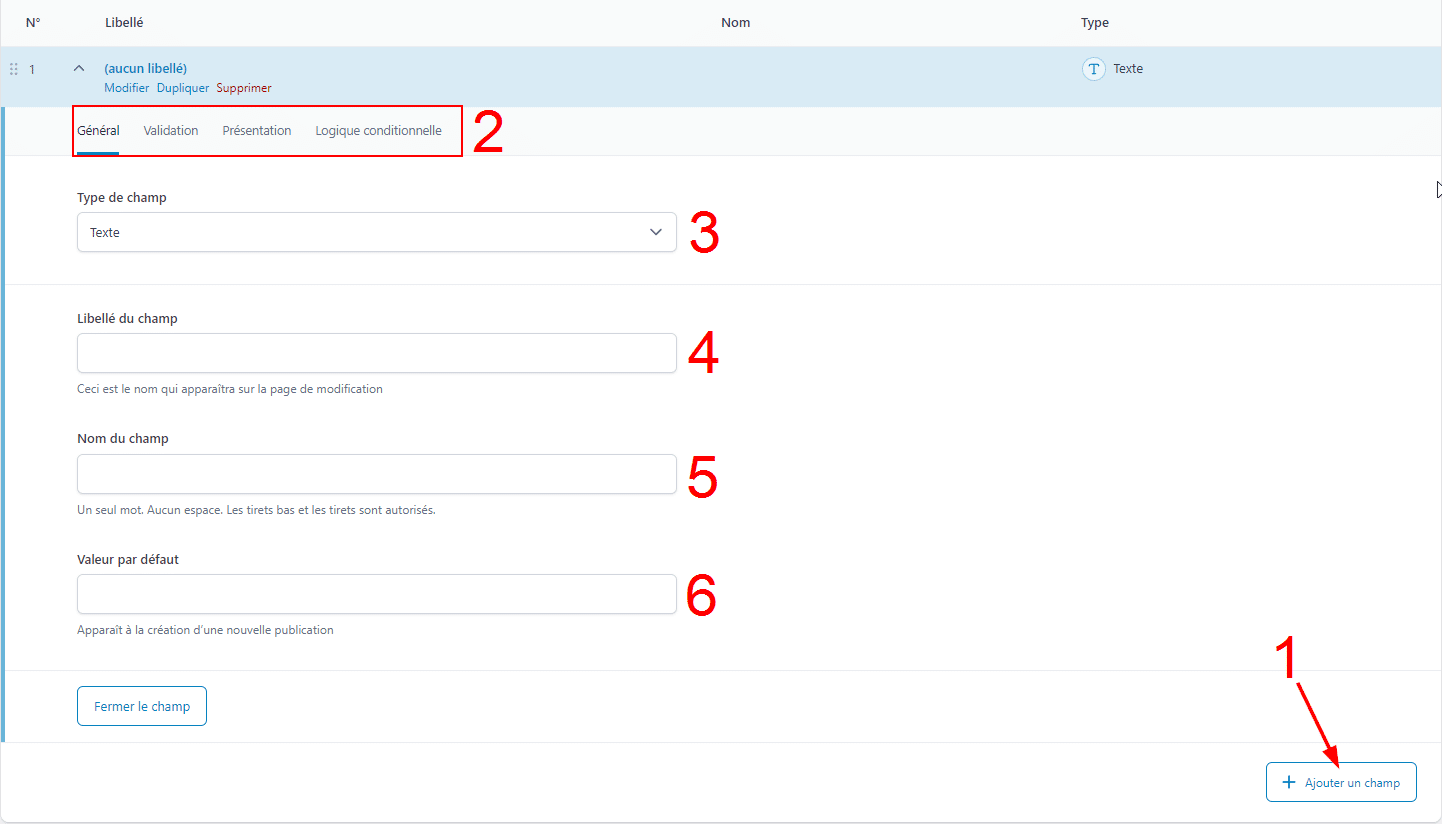Select the Présentation tab

tap(257, 131)
